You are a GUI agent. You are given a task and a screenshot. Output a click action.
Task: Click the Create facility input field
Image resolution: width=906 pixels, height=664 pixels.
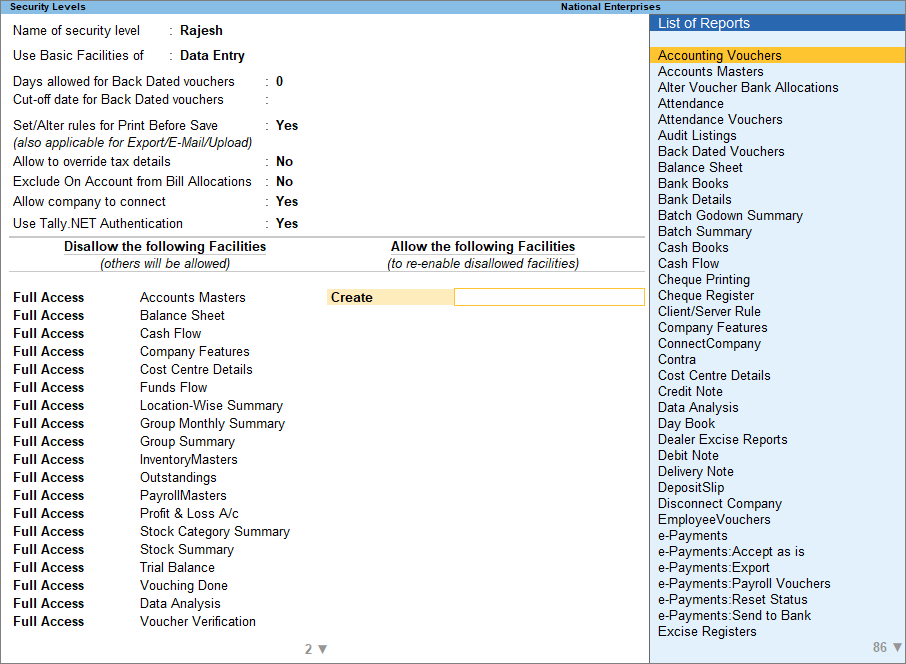[549, 297]
